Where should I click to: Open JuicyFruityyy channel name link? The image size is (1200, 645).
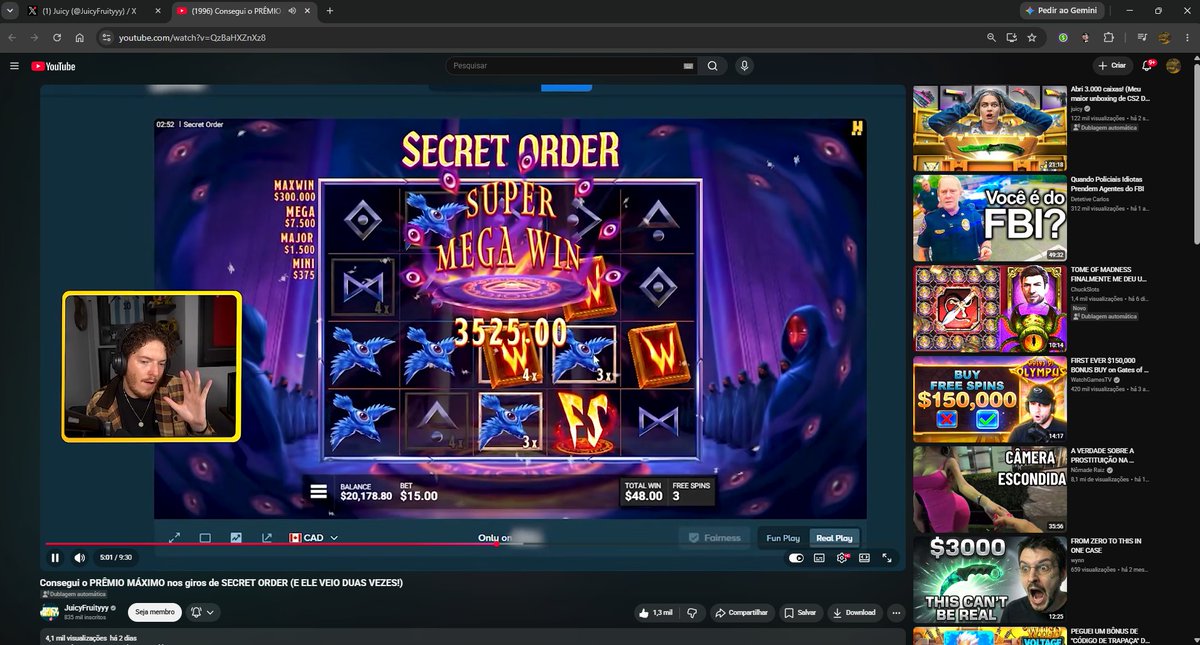point(87,608)
